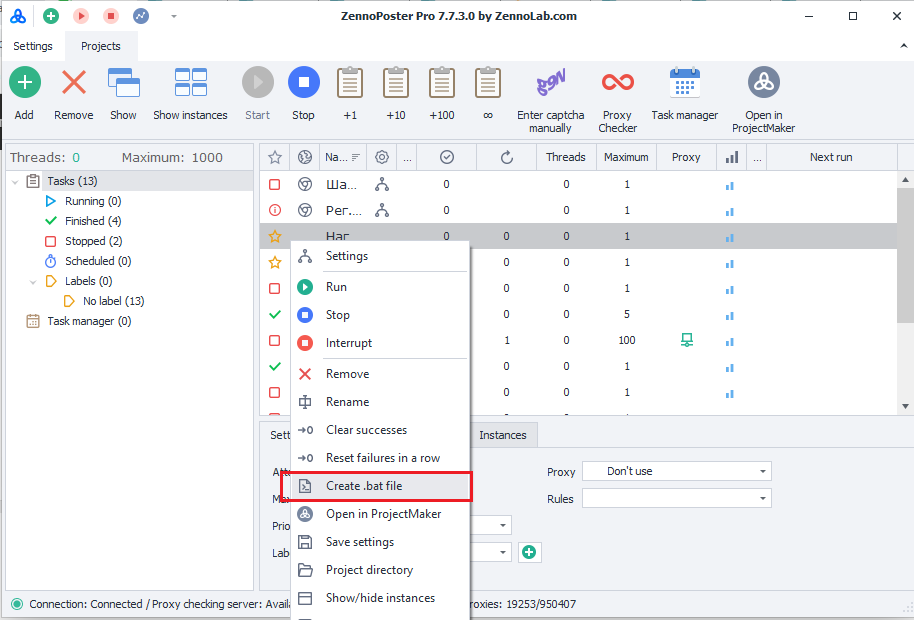Switch to the Settings ribbon tab
Screen dimensions: 914x620
point(33,46)
